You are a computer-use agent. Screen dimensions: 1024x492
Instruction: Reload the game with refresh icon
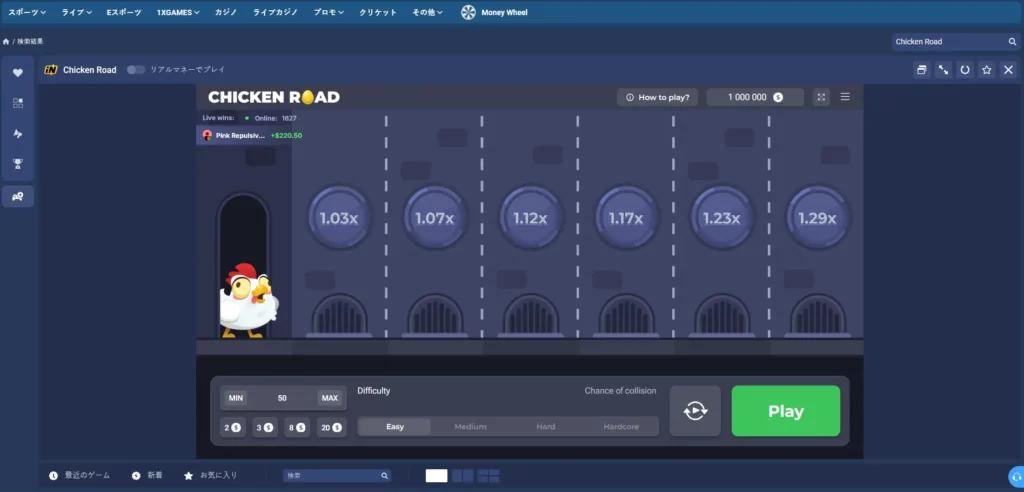965,70
